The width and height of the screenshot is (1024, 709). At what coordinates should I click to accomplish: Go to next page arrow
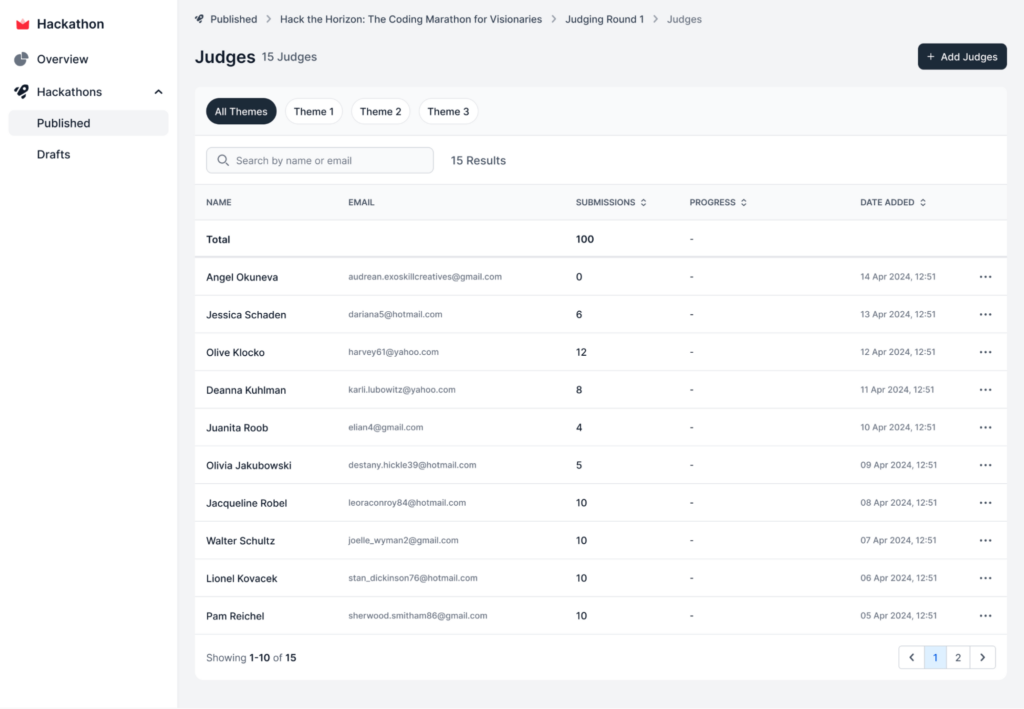pos(982,657)
